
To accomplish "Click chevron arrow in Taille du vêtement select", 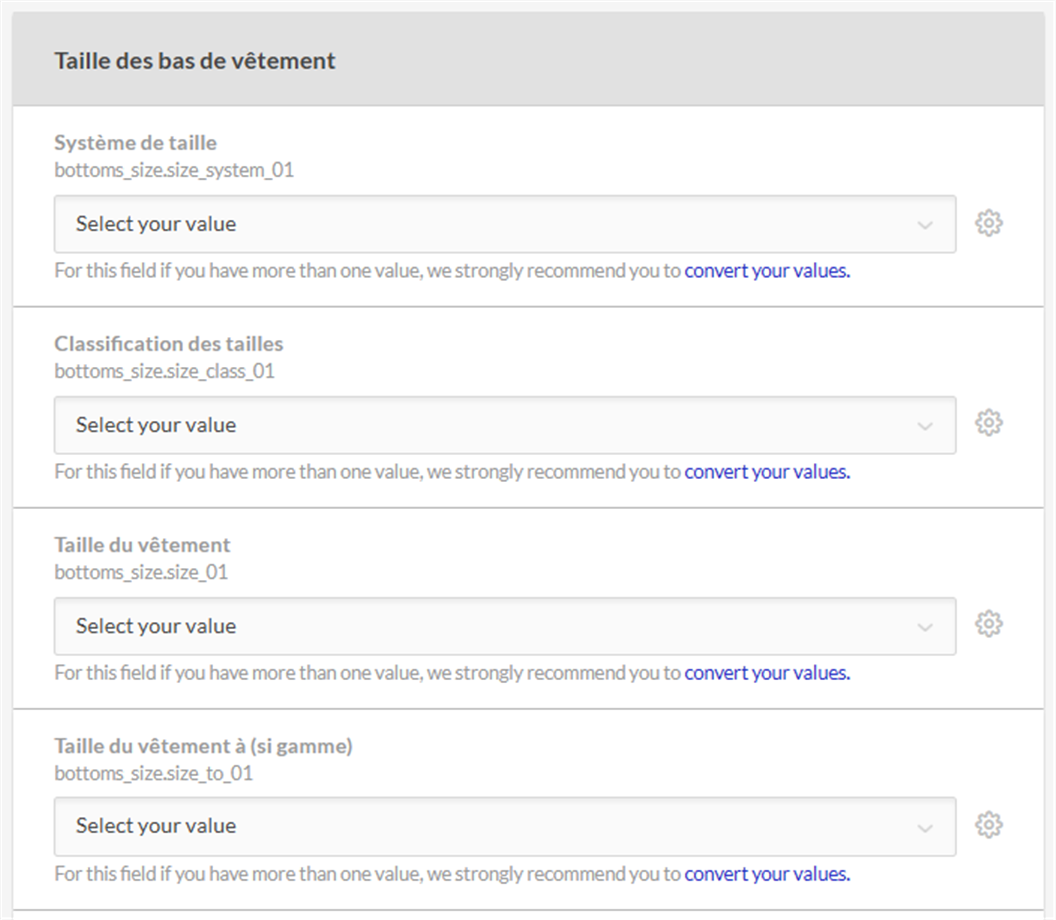I will [x=925, y=627].
